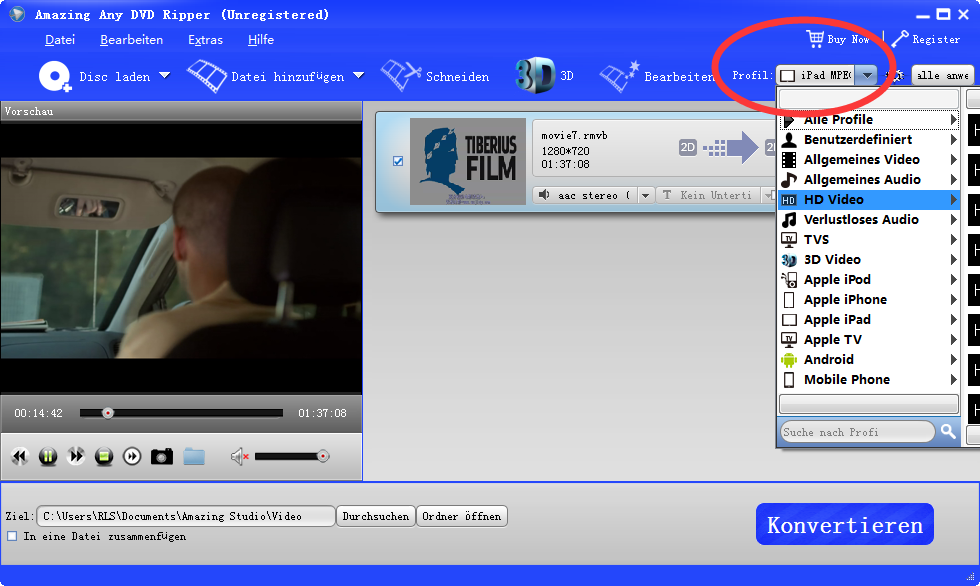980x586 pixels.
Task: Click the Konvertieren button
Action: [845, 524]
